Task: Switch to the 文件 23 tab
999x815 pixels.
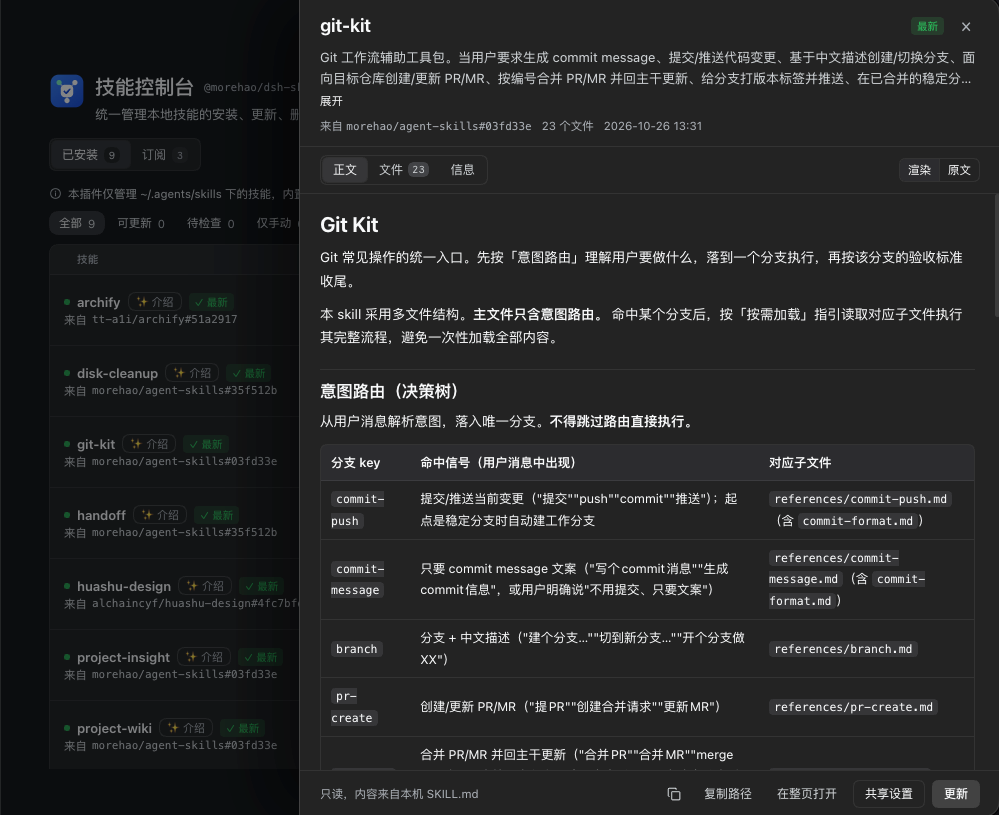Action: point(403,169)
